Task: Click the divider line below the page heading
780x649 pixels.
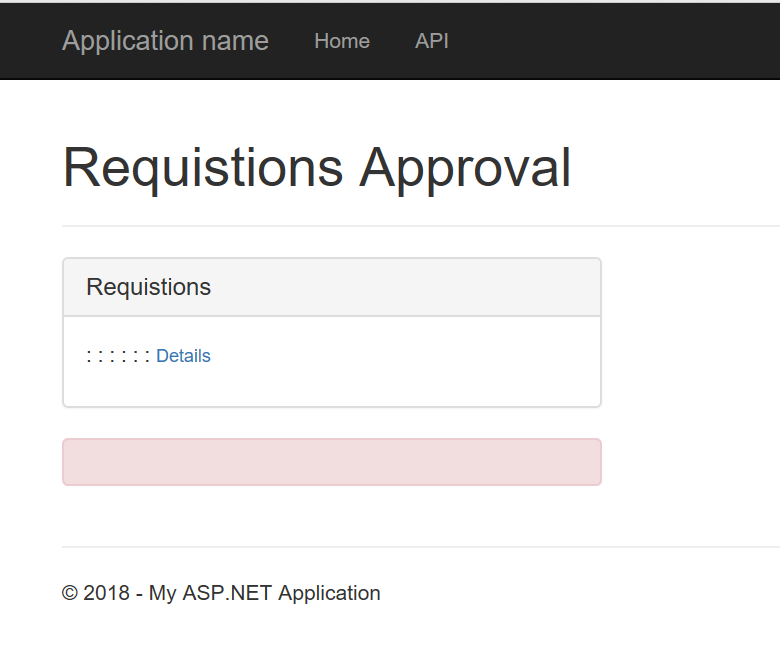Action: [x=421, y=226]
